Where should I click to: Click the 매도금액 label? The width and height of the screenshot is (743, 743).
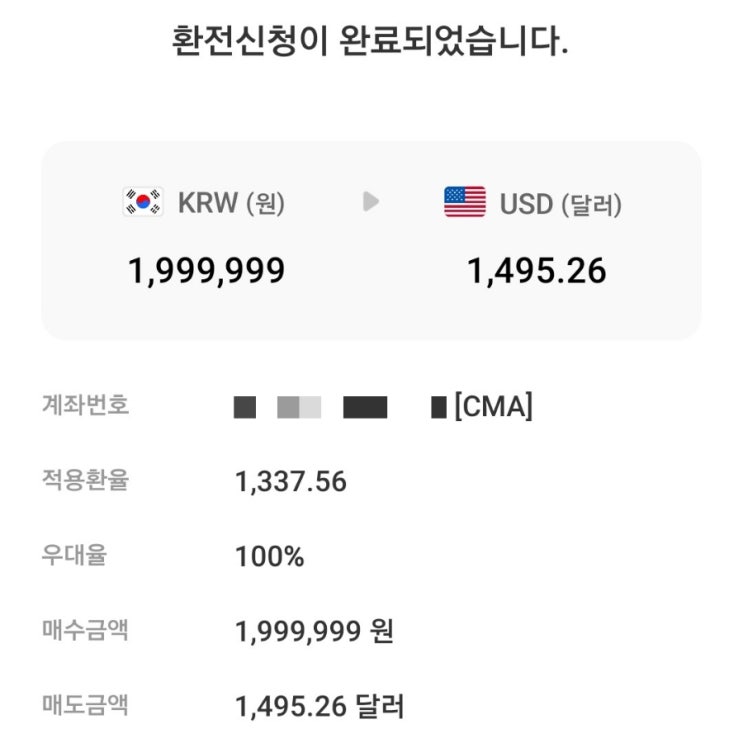pos(87,705)
